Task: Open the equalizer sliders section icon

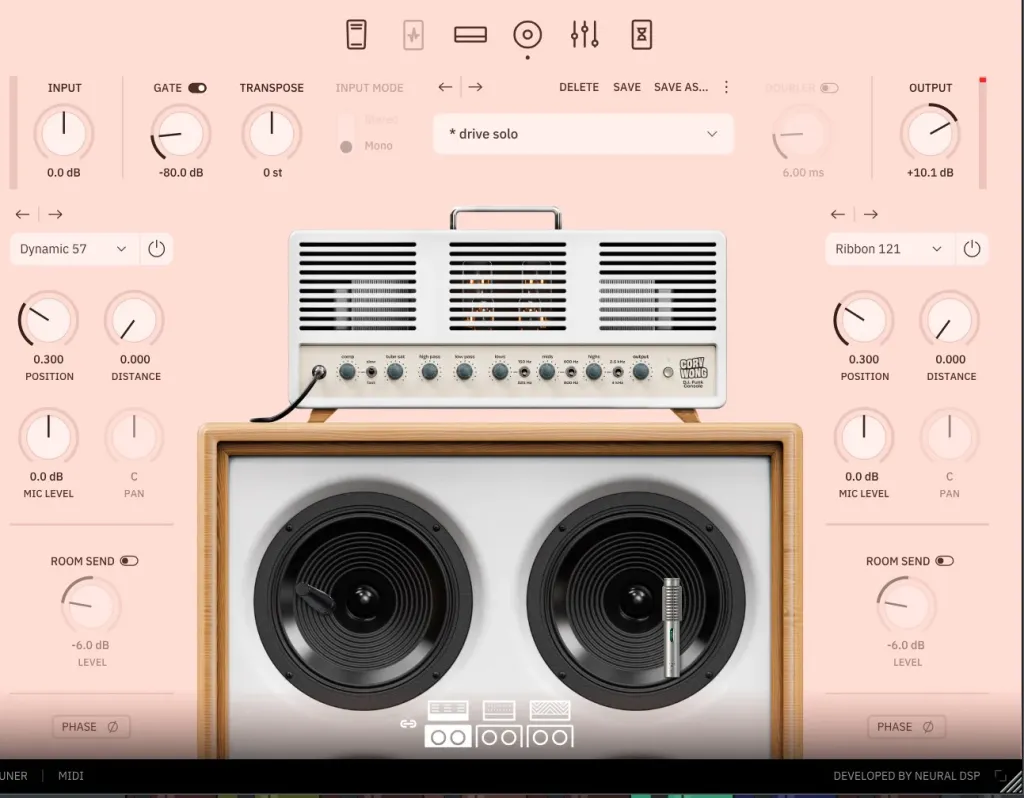Action: (x=585, y=35)
